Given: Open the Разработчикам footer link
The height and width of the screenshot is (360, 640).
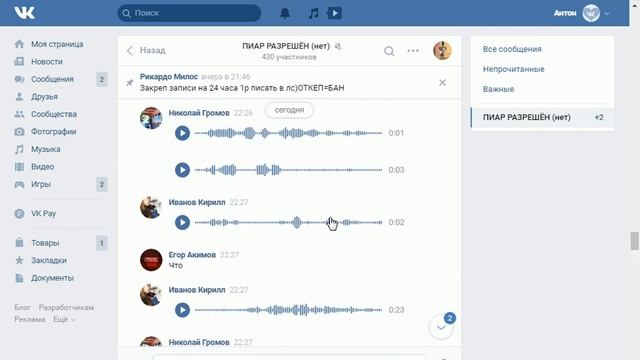Looking at the screenshot, I should 66,307.
